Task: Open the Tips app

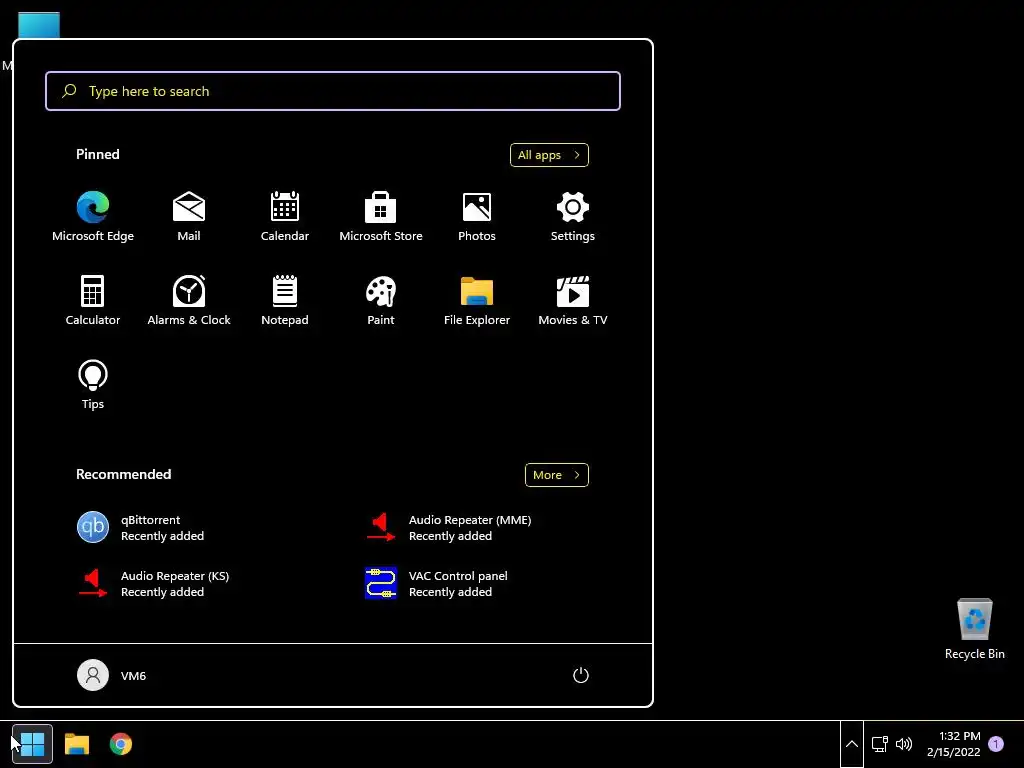Action: (x=93, y=385)
